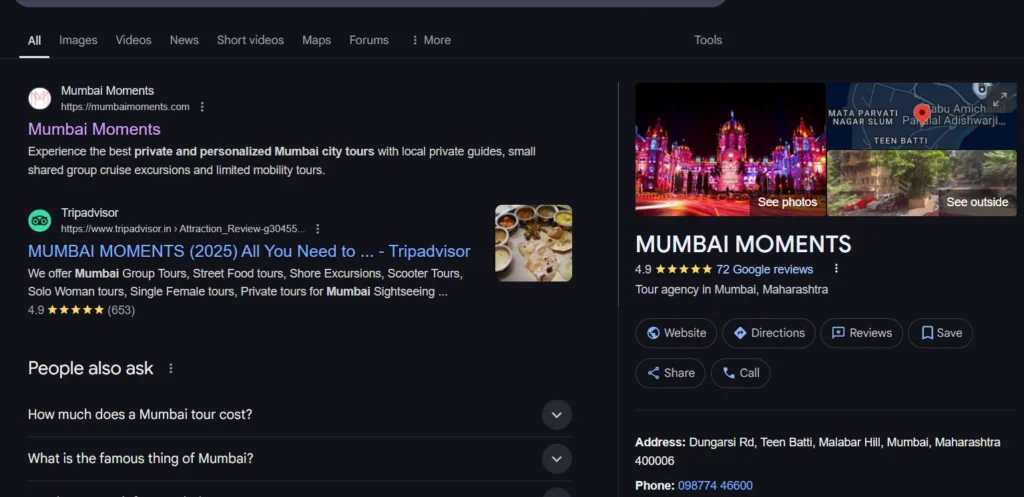This screenshot has width=1024, height=497.
Task: Click the Mumbai Moments site favicon
Action: point(40,99)
